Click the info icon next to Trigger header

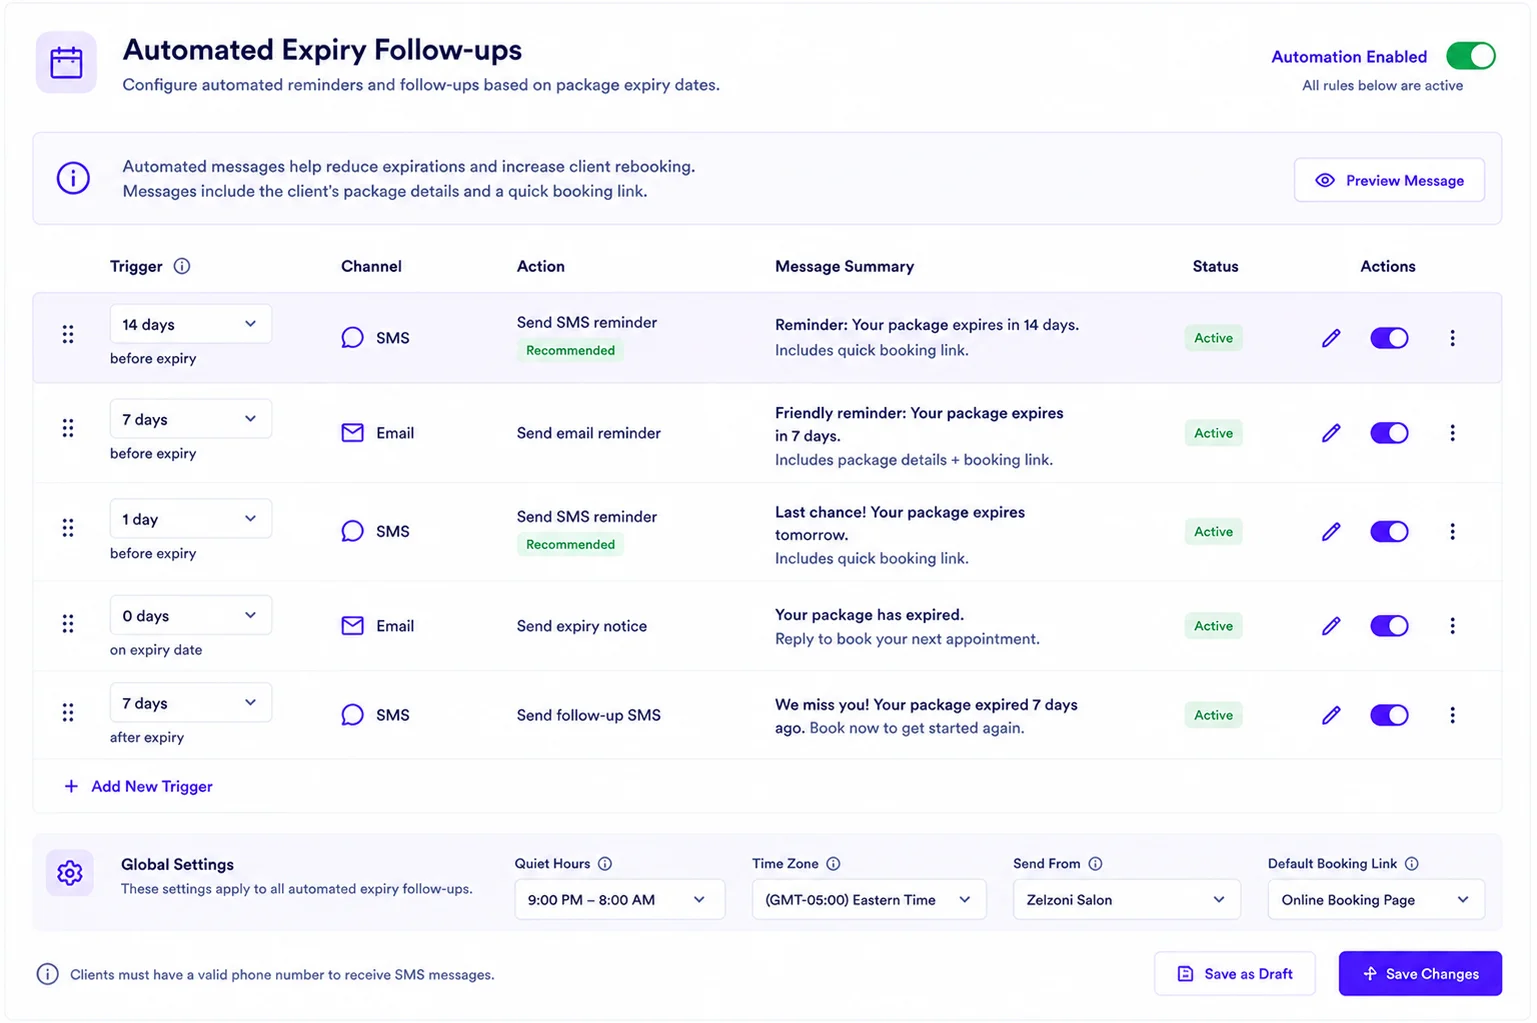[182, 266]
